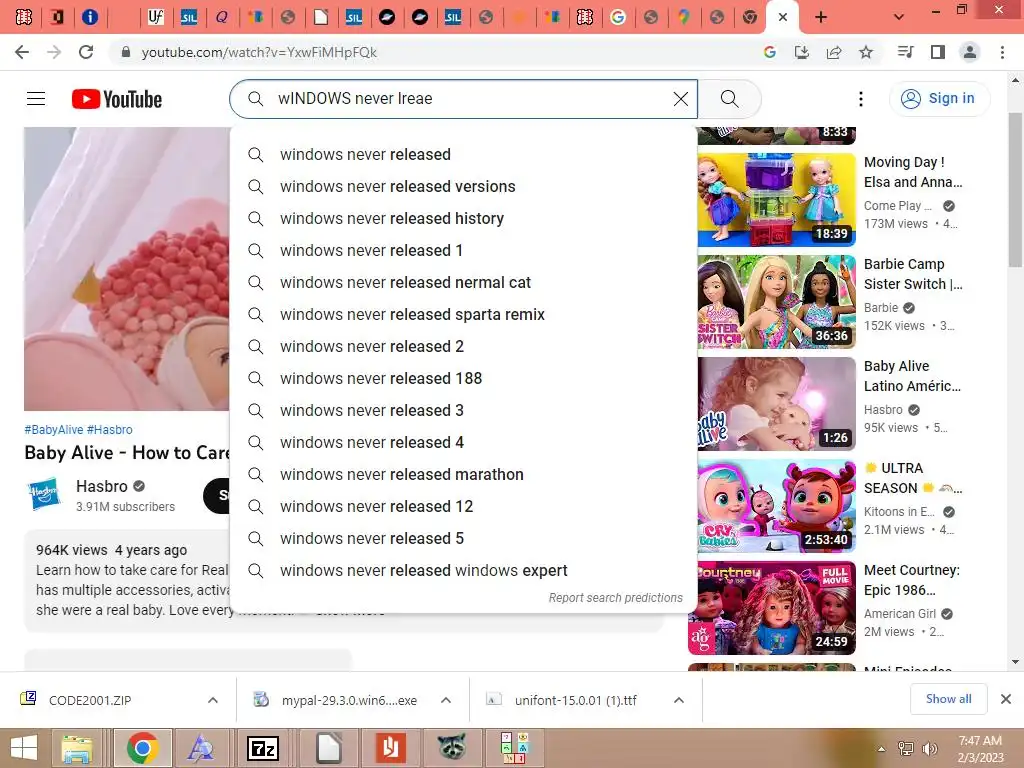Expand options for mypal-29.3.0 exe download
The image size is (1024, 768).
click(x=446, y=700)
